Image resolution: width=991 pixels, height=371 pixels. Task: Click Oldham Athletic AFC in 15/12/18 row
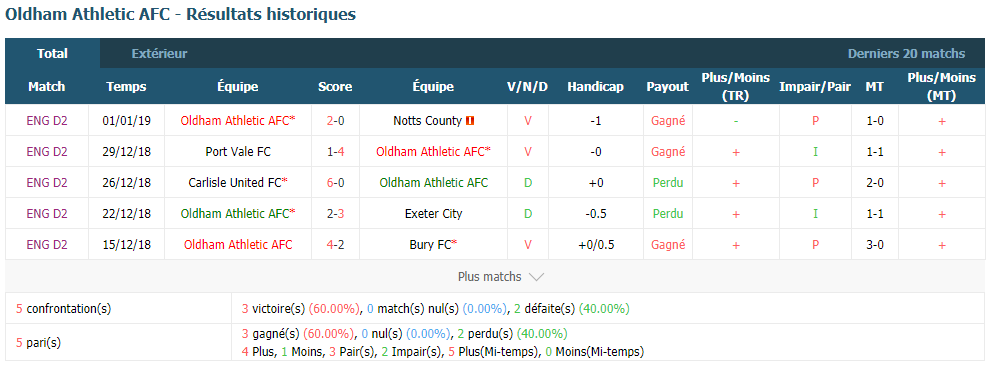coord(238,245)
